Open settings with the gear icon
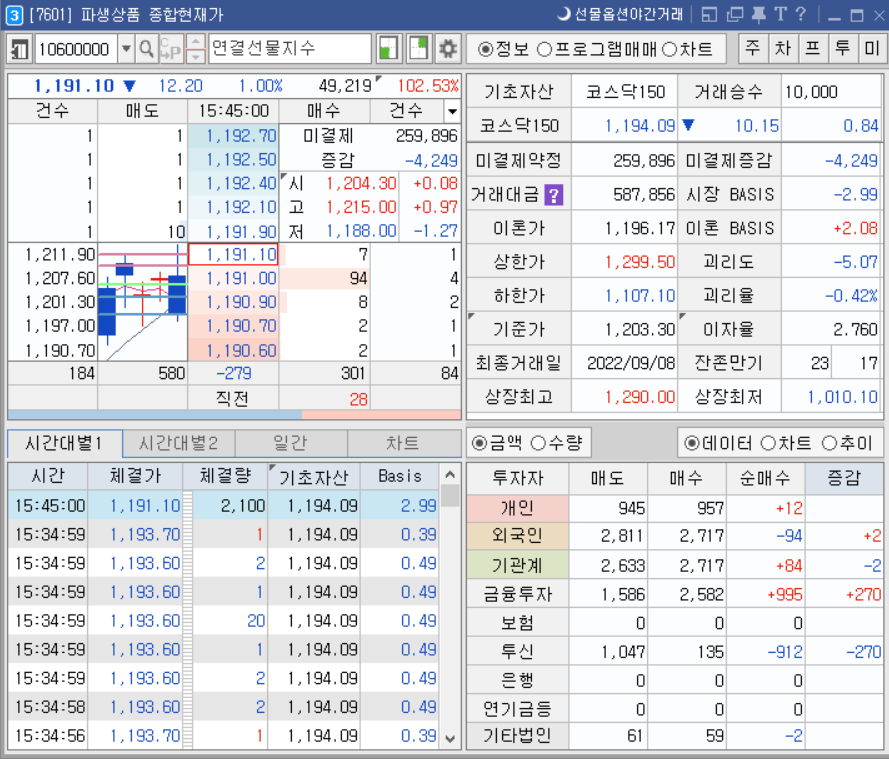The image size is (889, 759). click(x=448, y=49)
